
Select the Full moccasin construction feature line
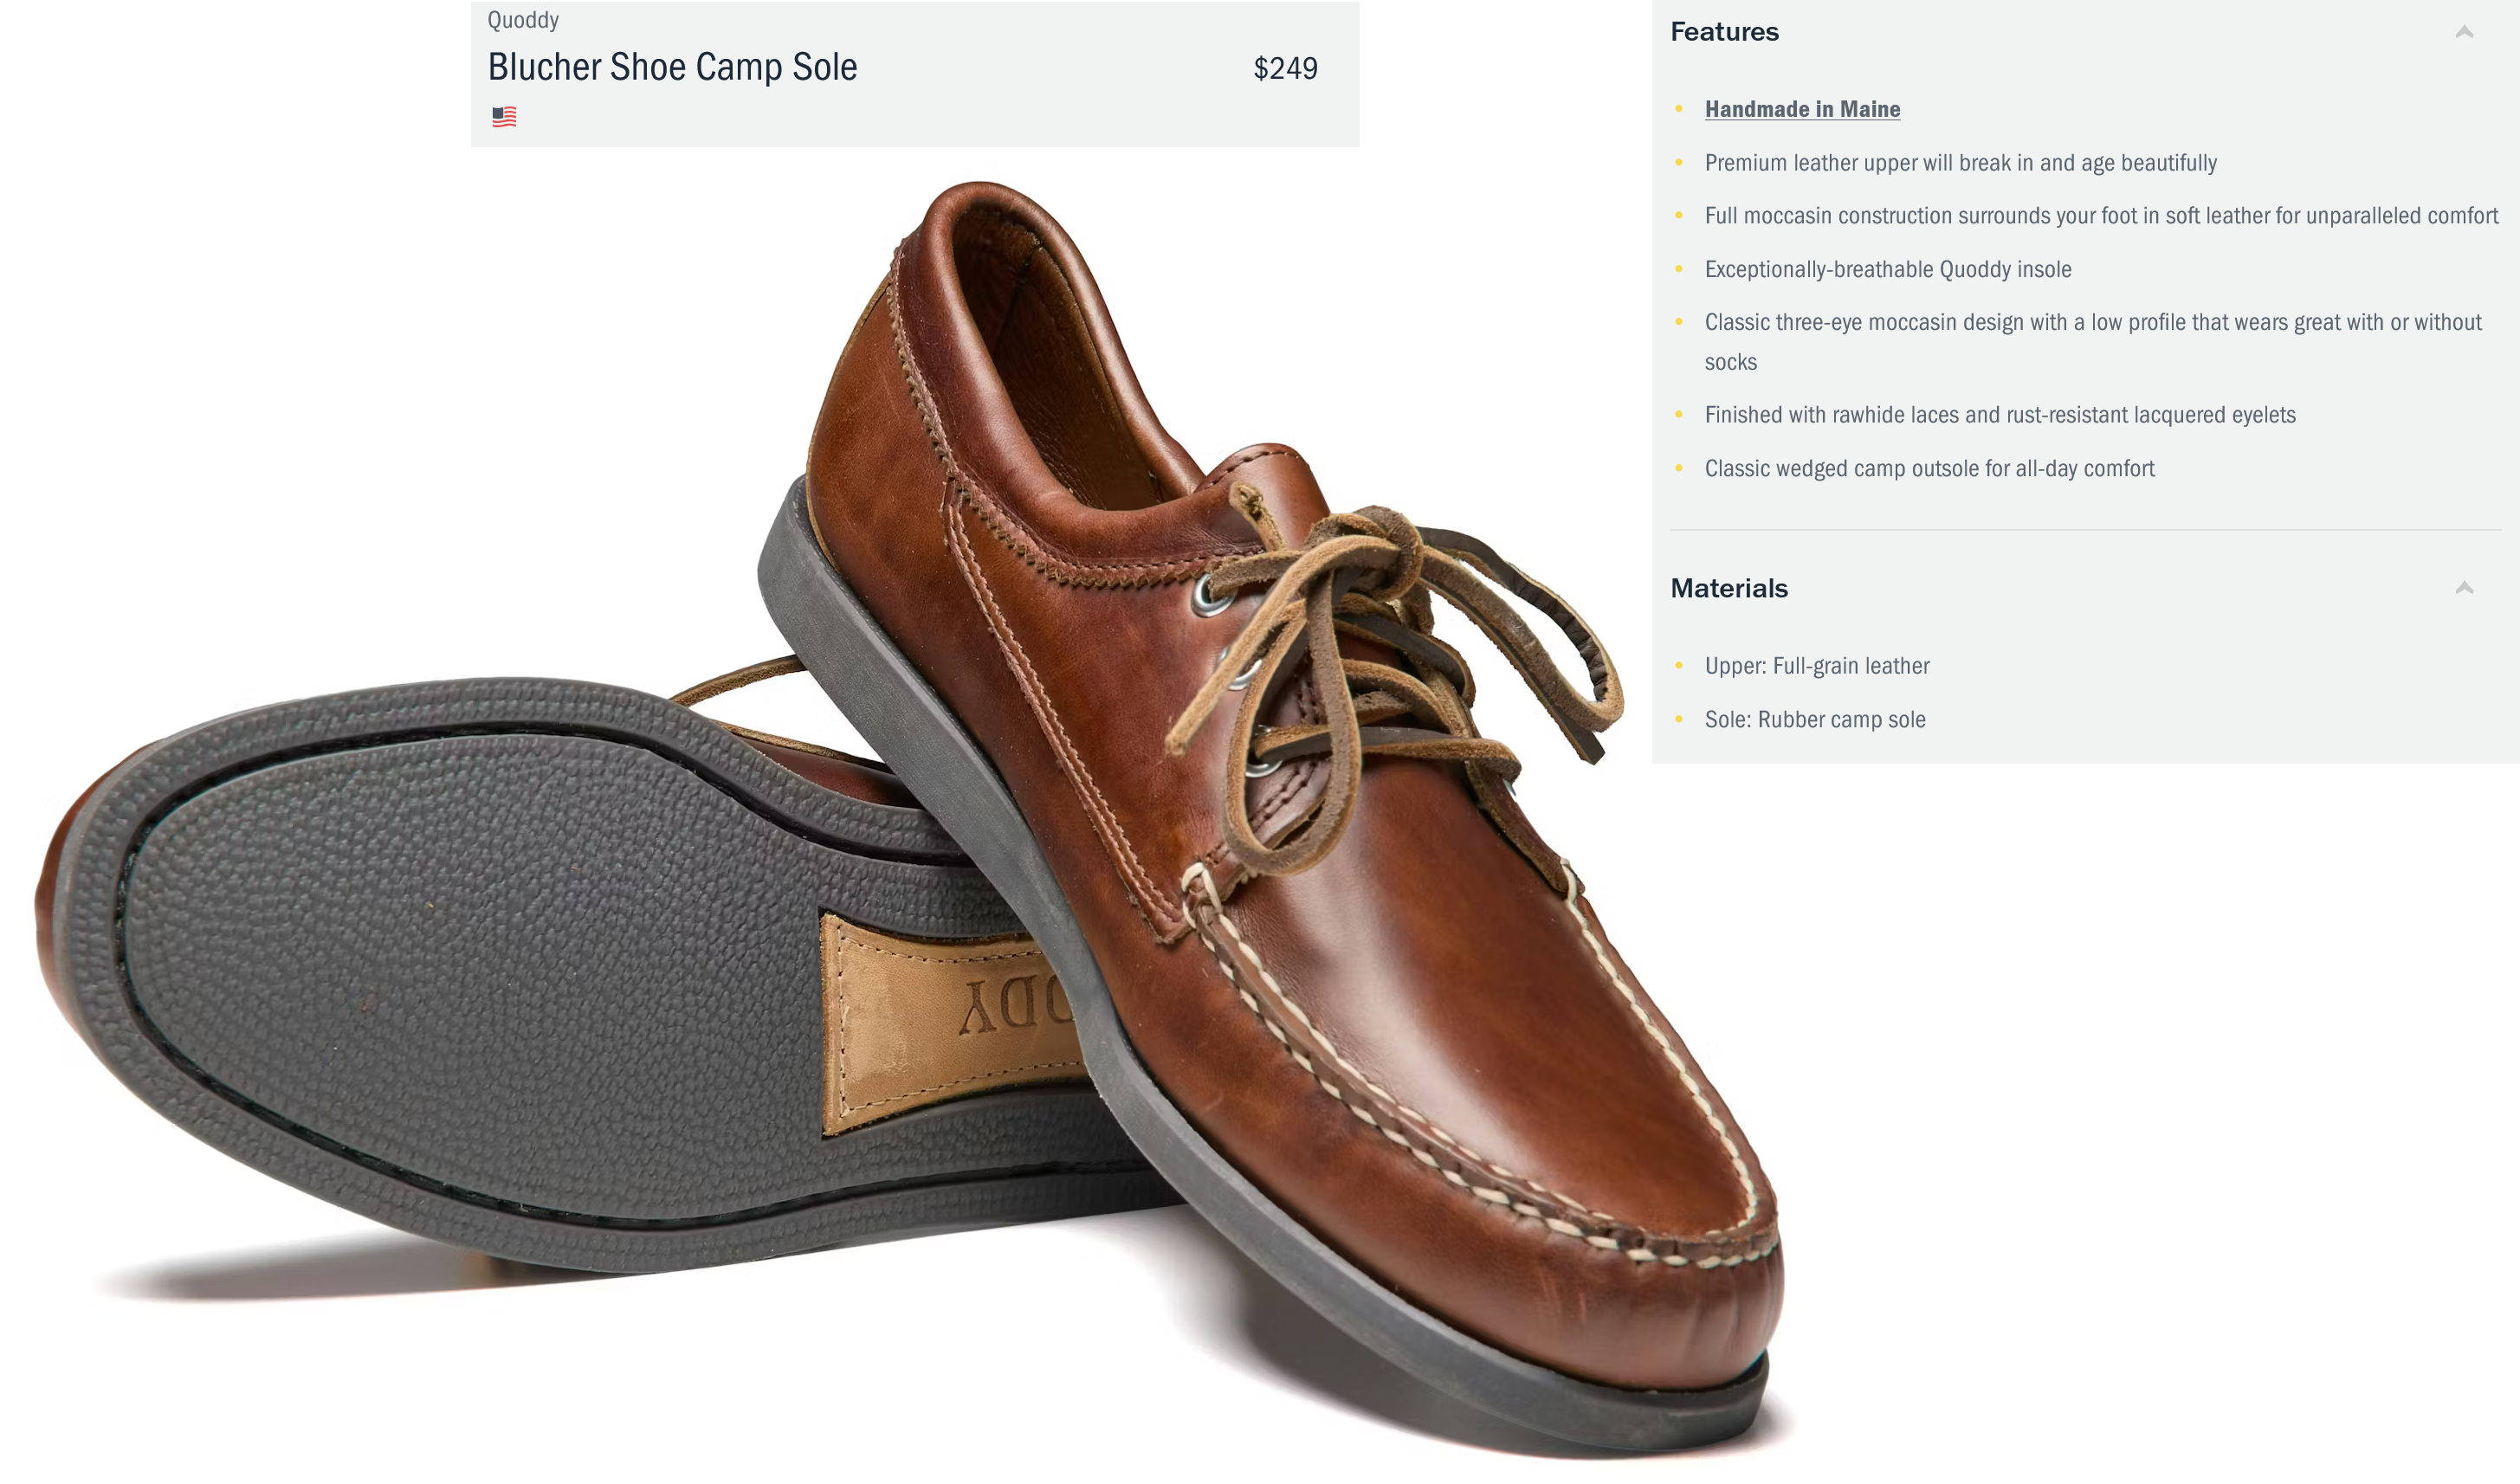pyautogui.click(x=2101, y=216)
